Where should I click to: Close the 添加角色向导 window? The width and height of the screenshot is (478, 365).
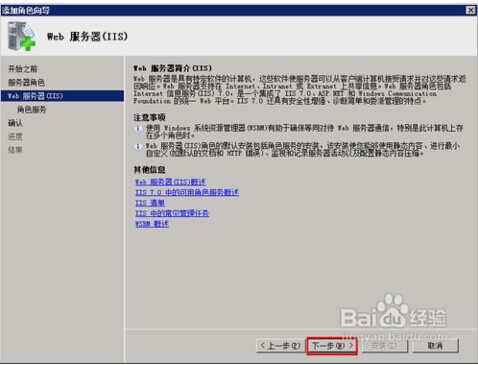(470, 10)
